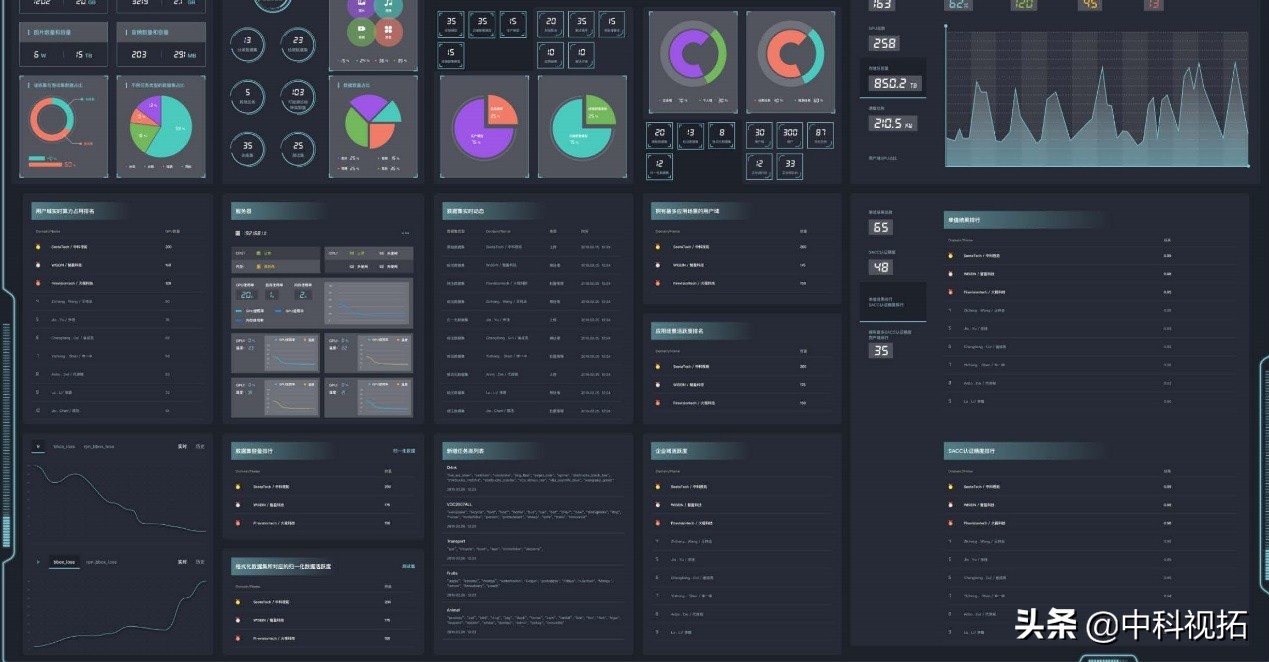Switch lower loss chart to 实时
Image resolution: width=1269 pixels, height=662 pixels.
pos(182,562)
